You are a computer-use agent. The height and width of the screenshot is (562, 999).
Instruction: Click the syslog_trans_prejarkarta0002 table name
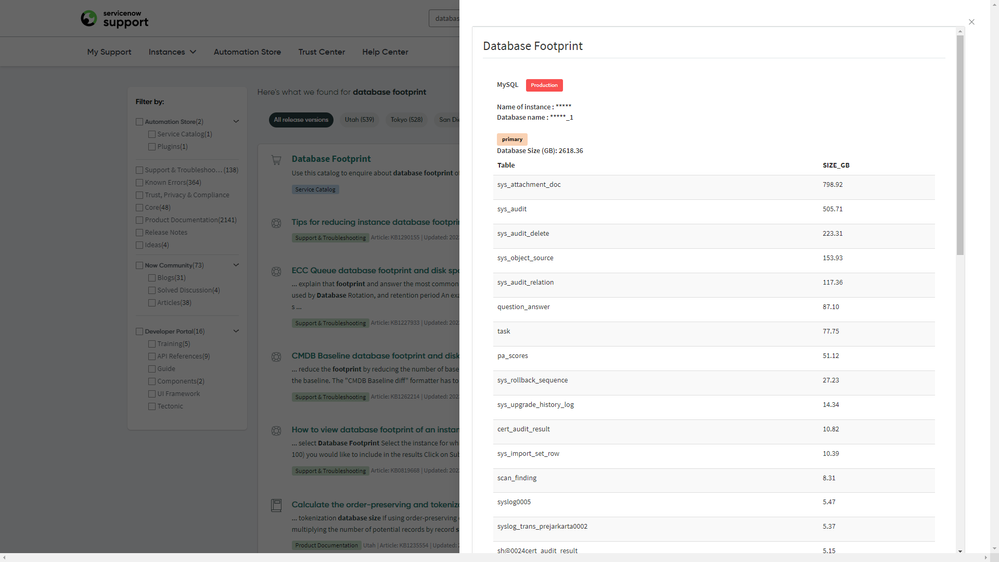[x=542, y=526]
